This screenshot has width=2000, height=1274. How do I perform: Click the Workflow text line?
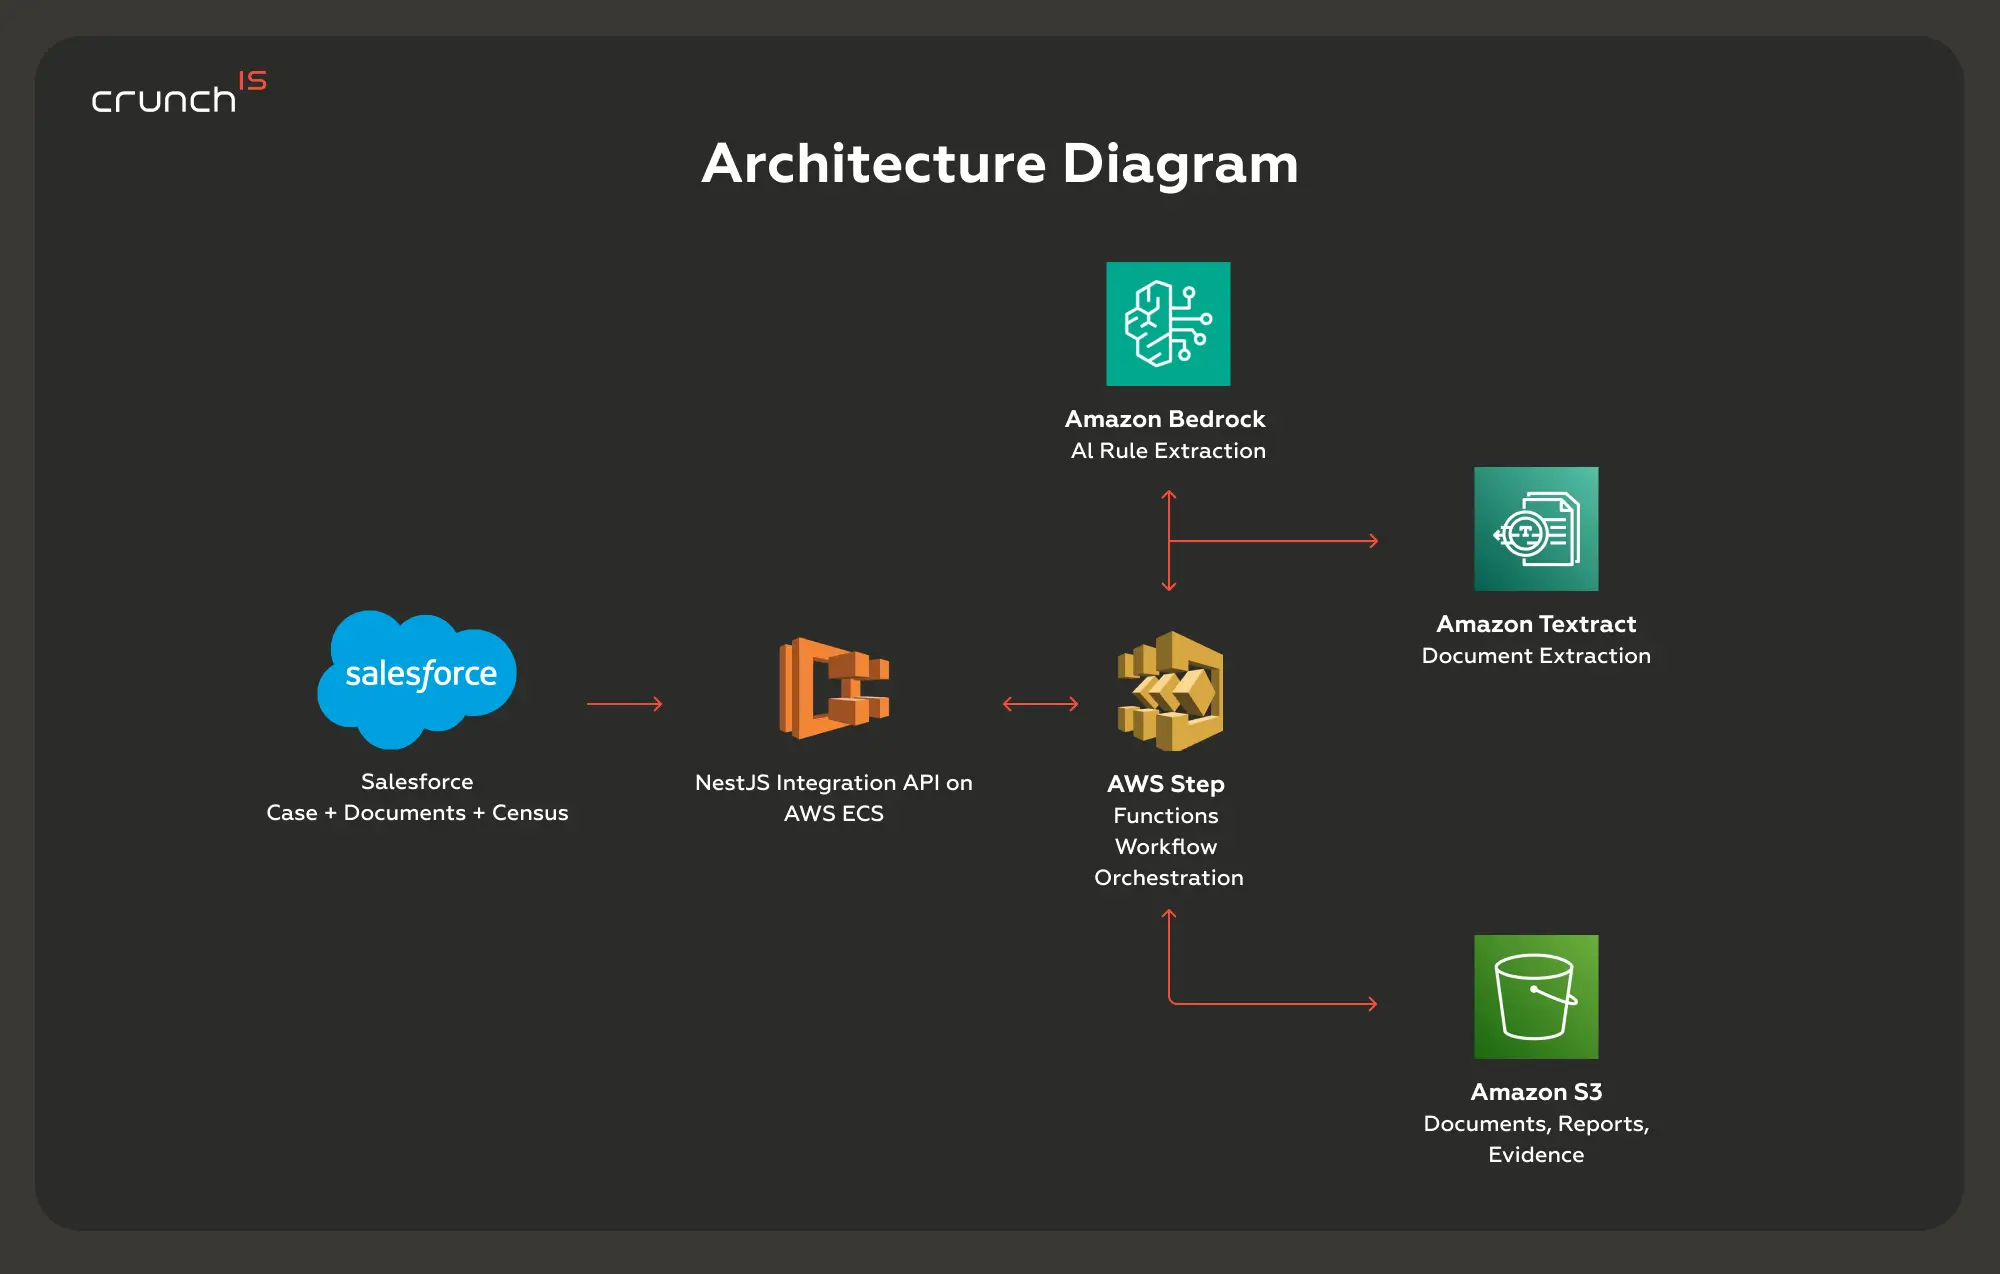(x=1166, y=847)
